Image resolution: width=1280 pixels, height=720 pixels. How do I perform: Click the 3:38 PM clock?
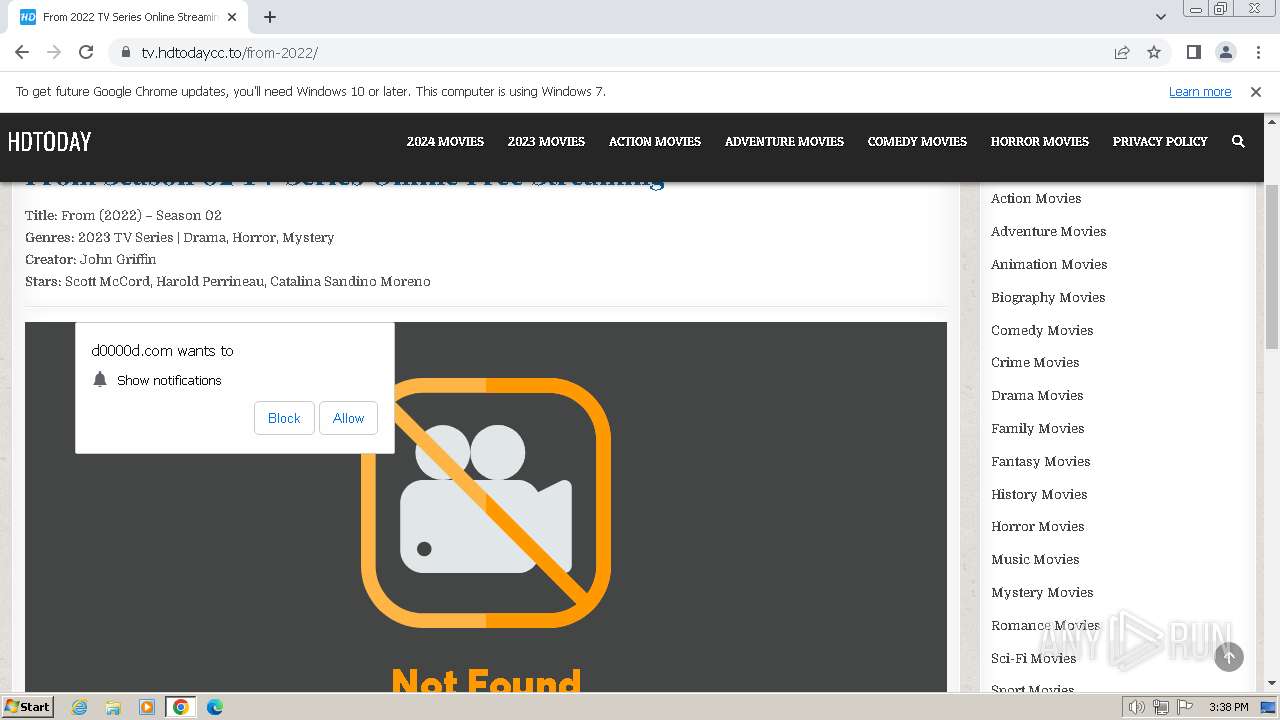click(1228, 707)
